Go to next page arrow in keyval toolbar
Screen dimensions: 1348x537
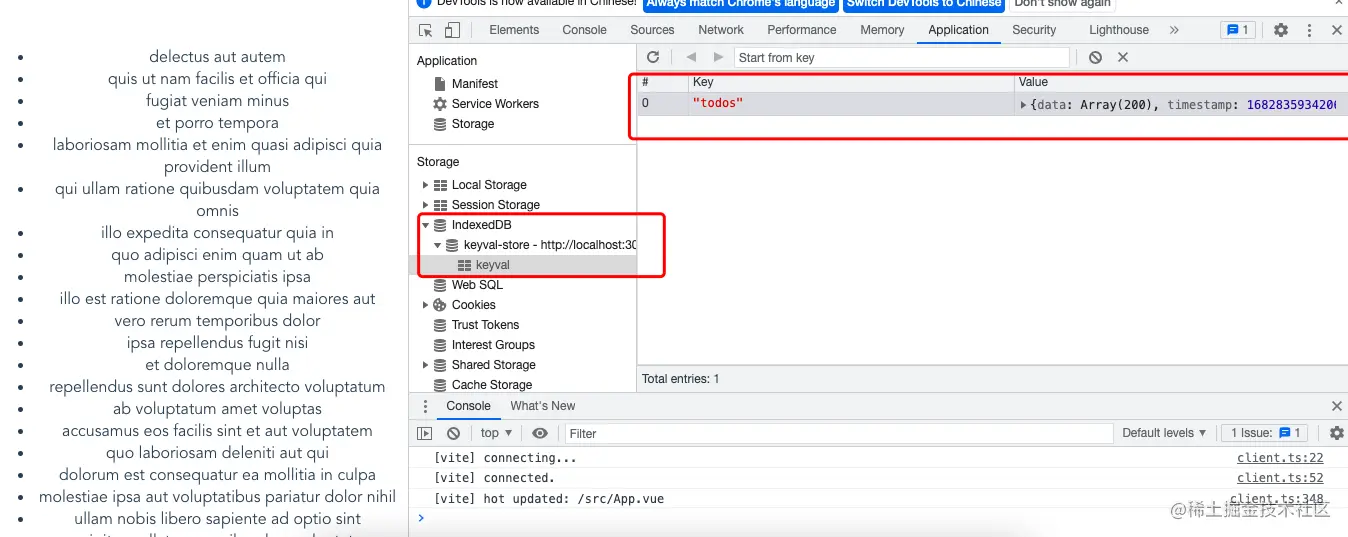[718, 57]
